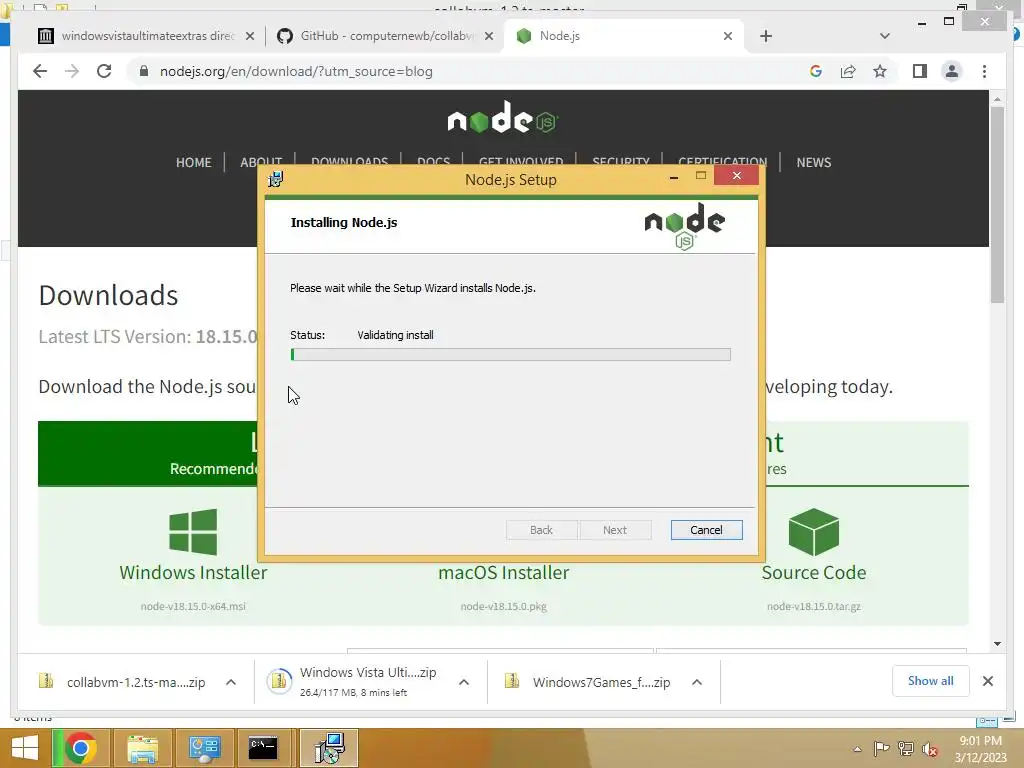Click the Chrome forward arrow

(72, 71)
